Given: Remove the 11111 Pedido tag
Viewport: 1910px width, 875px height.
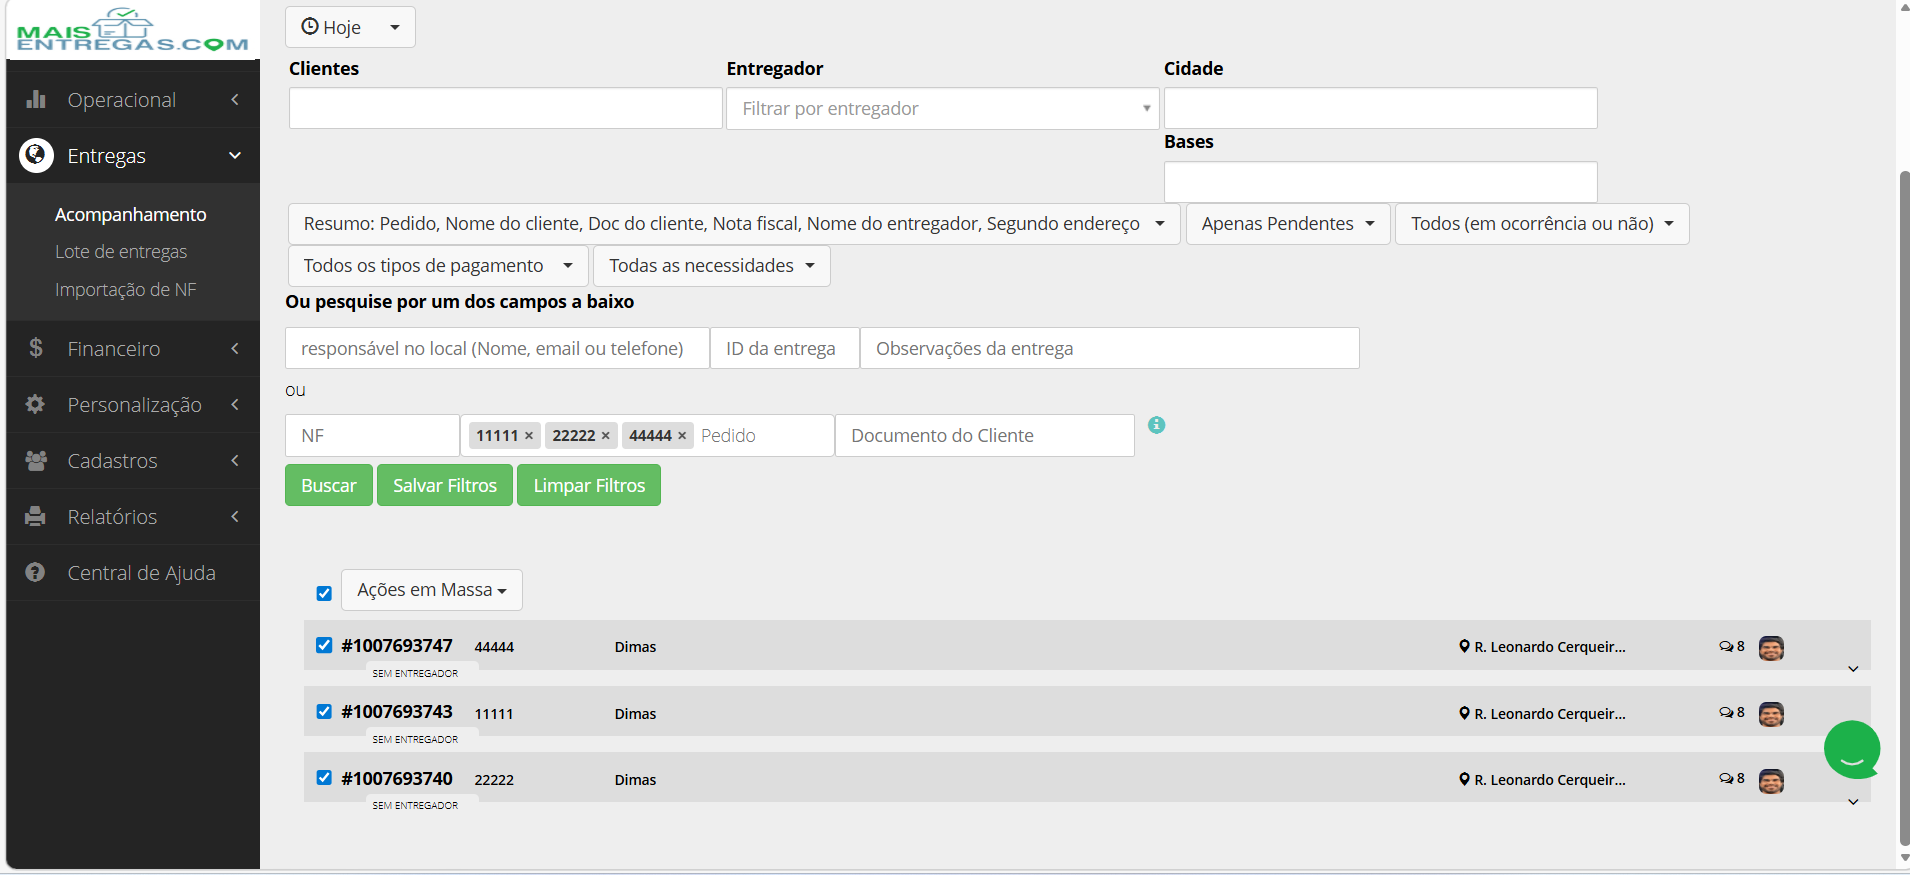Looking at the screenshot, I should (x=529, y=436).
